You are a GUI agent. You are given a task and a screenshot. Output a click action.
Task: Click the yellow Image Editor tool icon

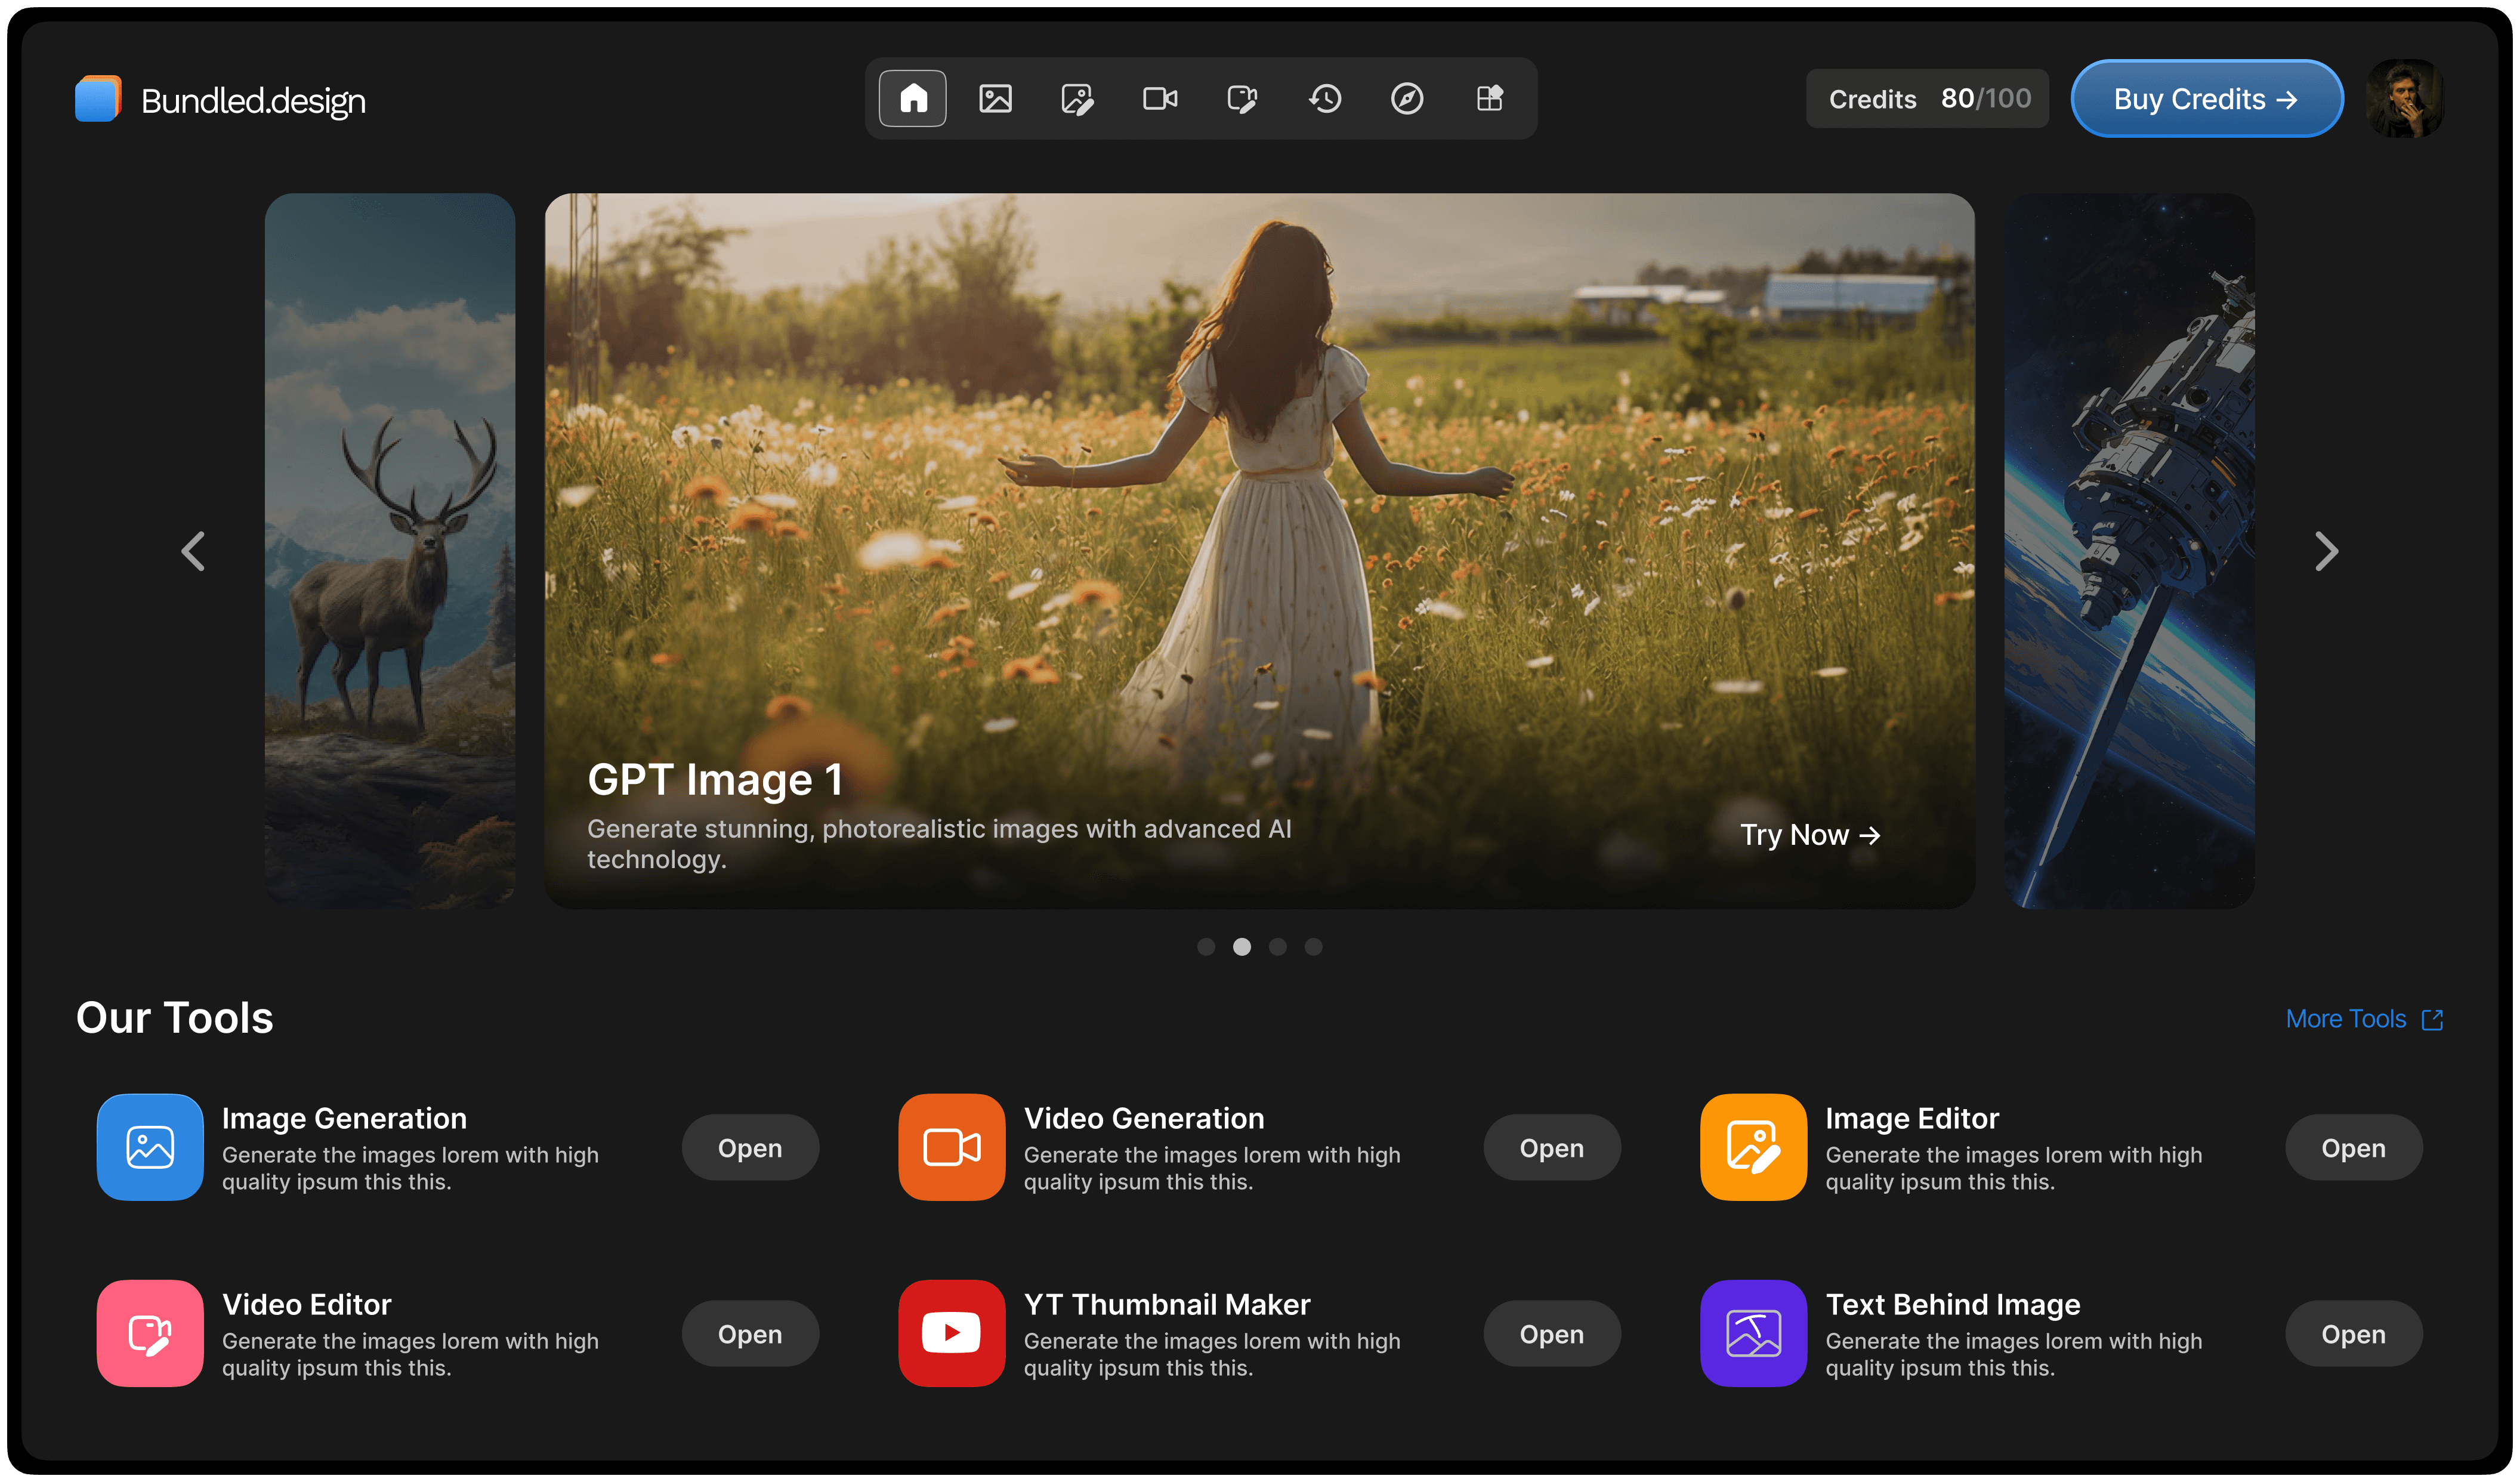[x=1753, y=1147]
